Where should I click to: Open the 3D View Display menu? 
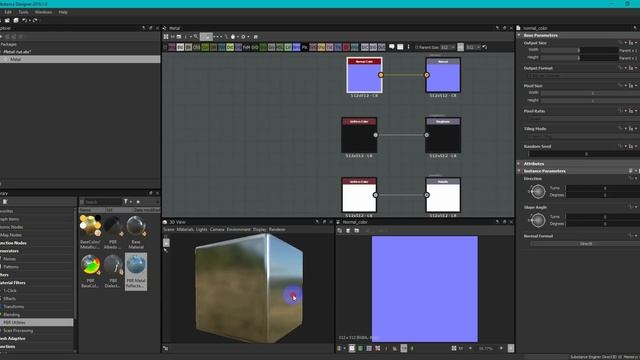tap(259, 229)
